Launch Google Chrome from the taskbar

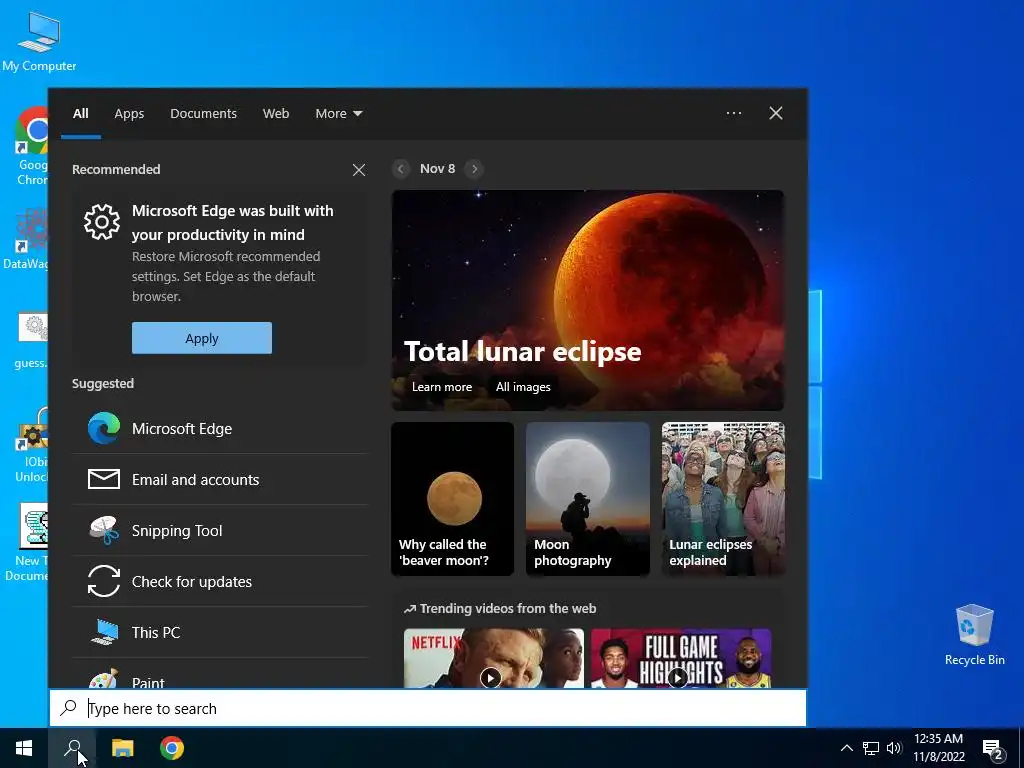point(172,748)
